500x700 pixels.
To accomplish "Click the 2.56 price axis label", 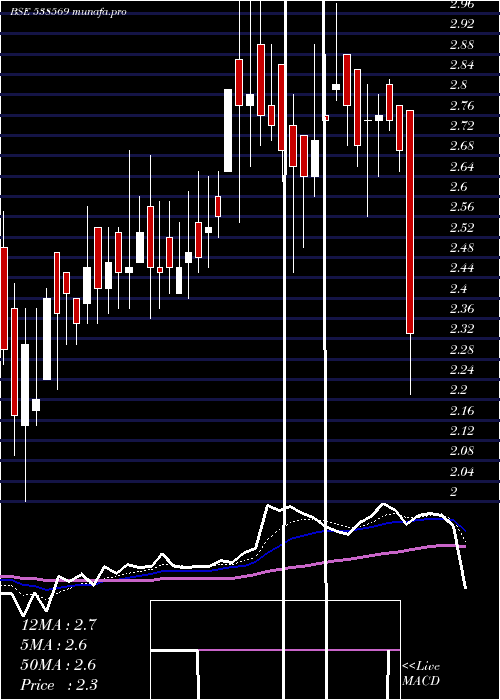I will pyautogui.click(x=462, y=207).
